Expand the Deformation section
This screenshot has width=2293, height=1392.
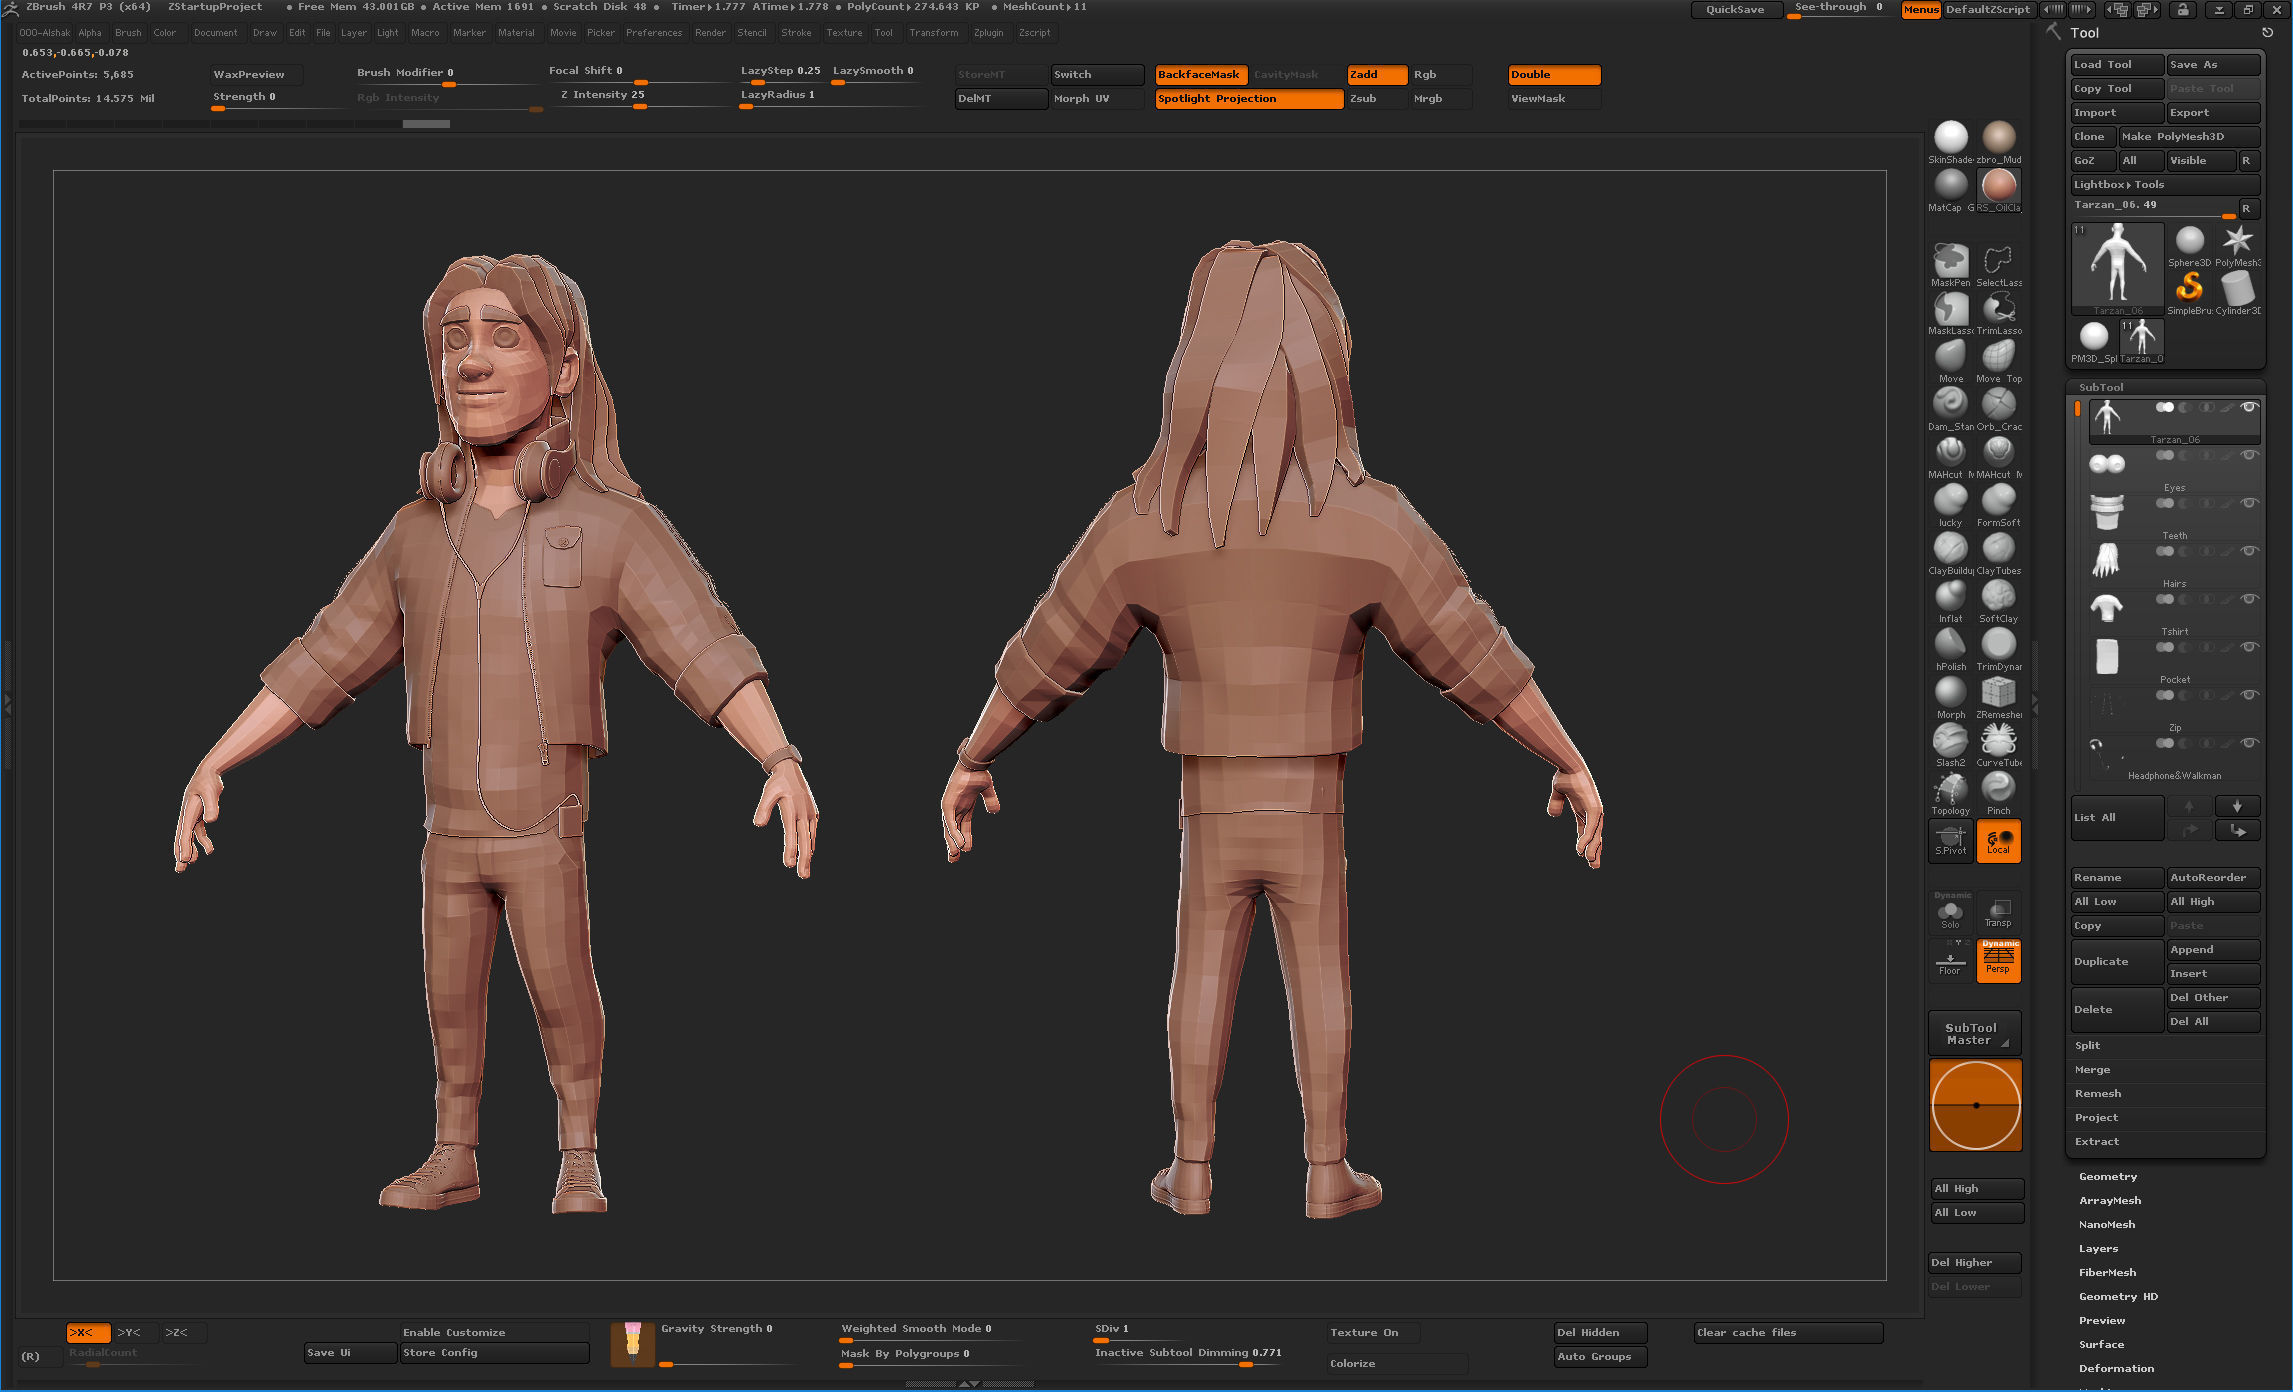pos(2116,1369)
